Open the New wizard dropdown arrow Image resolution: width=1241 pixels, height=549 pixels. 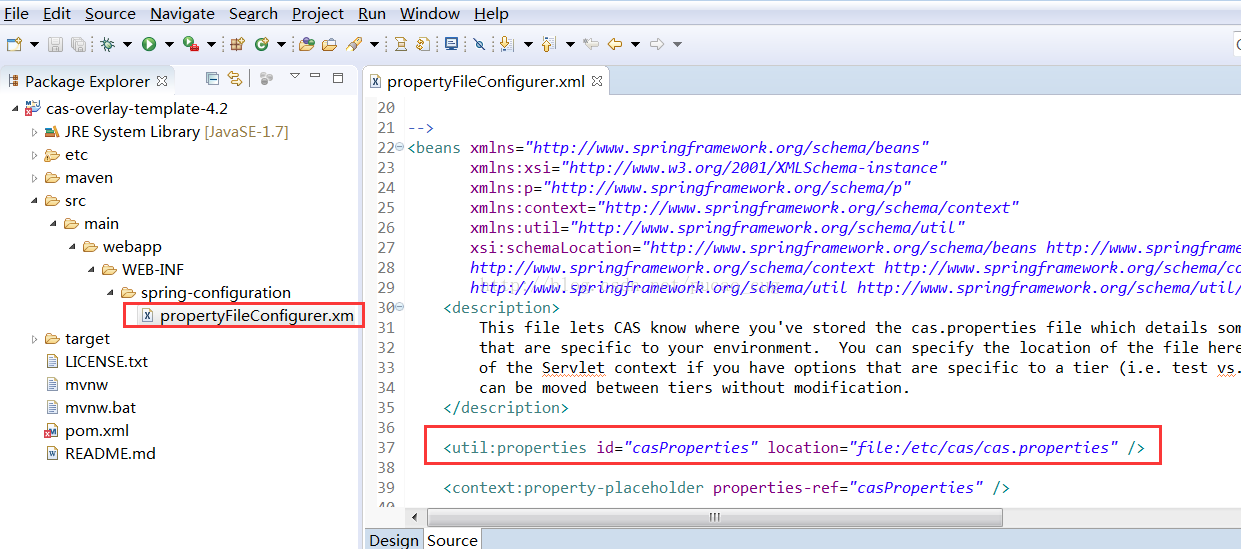[x=34, y=44]
